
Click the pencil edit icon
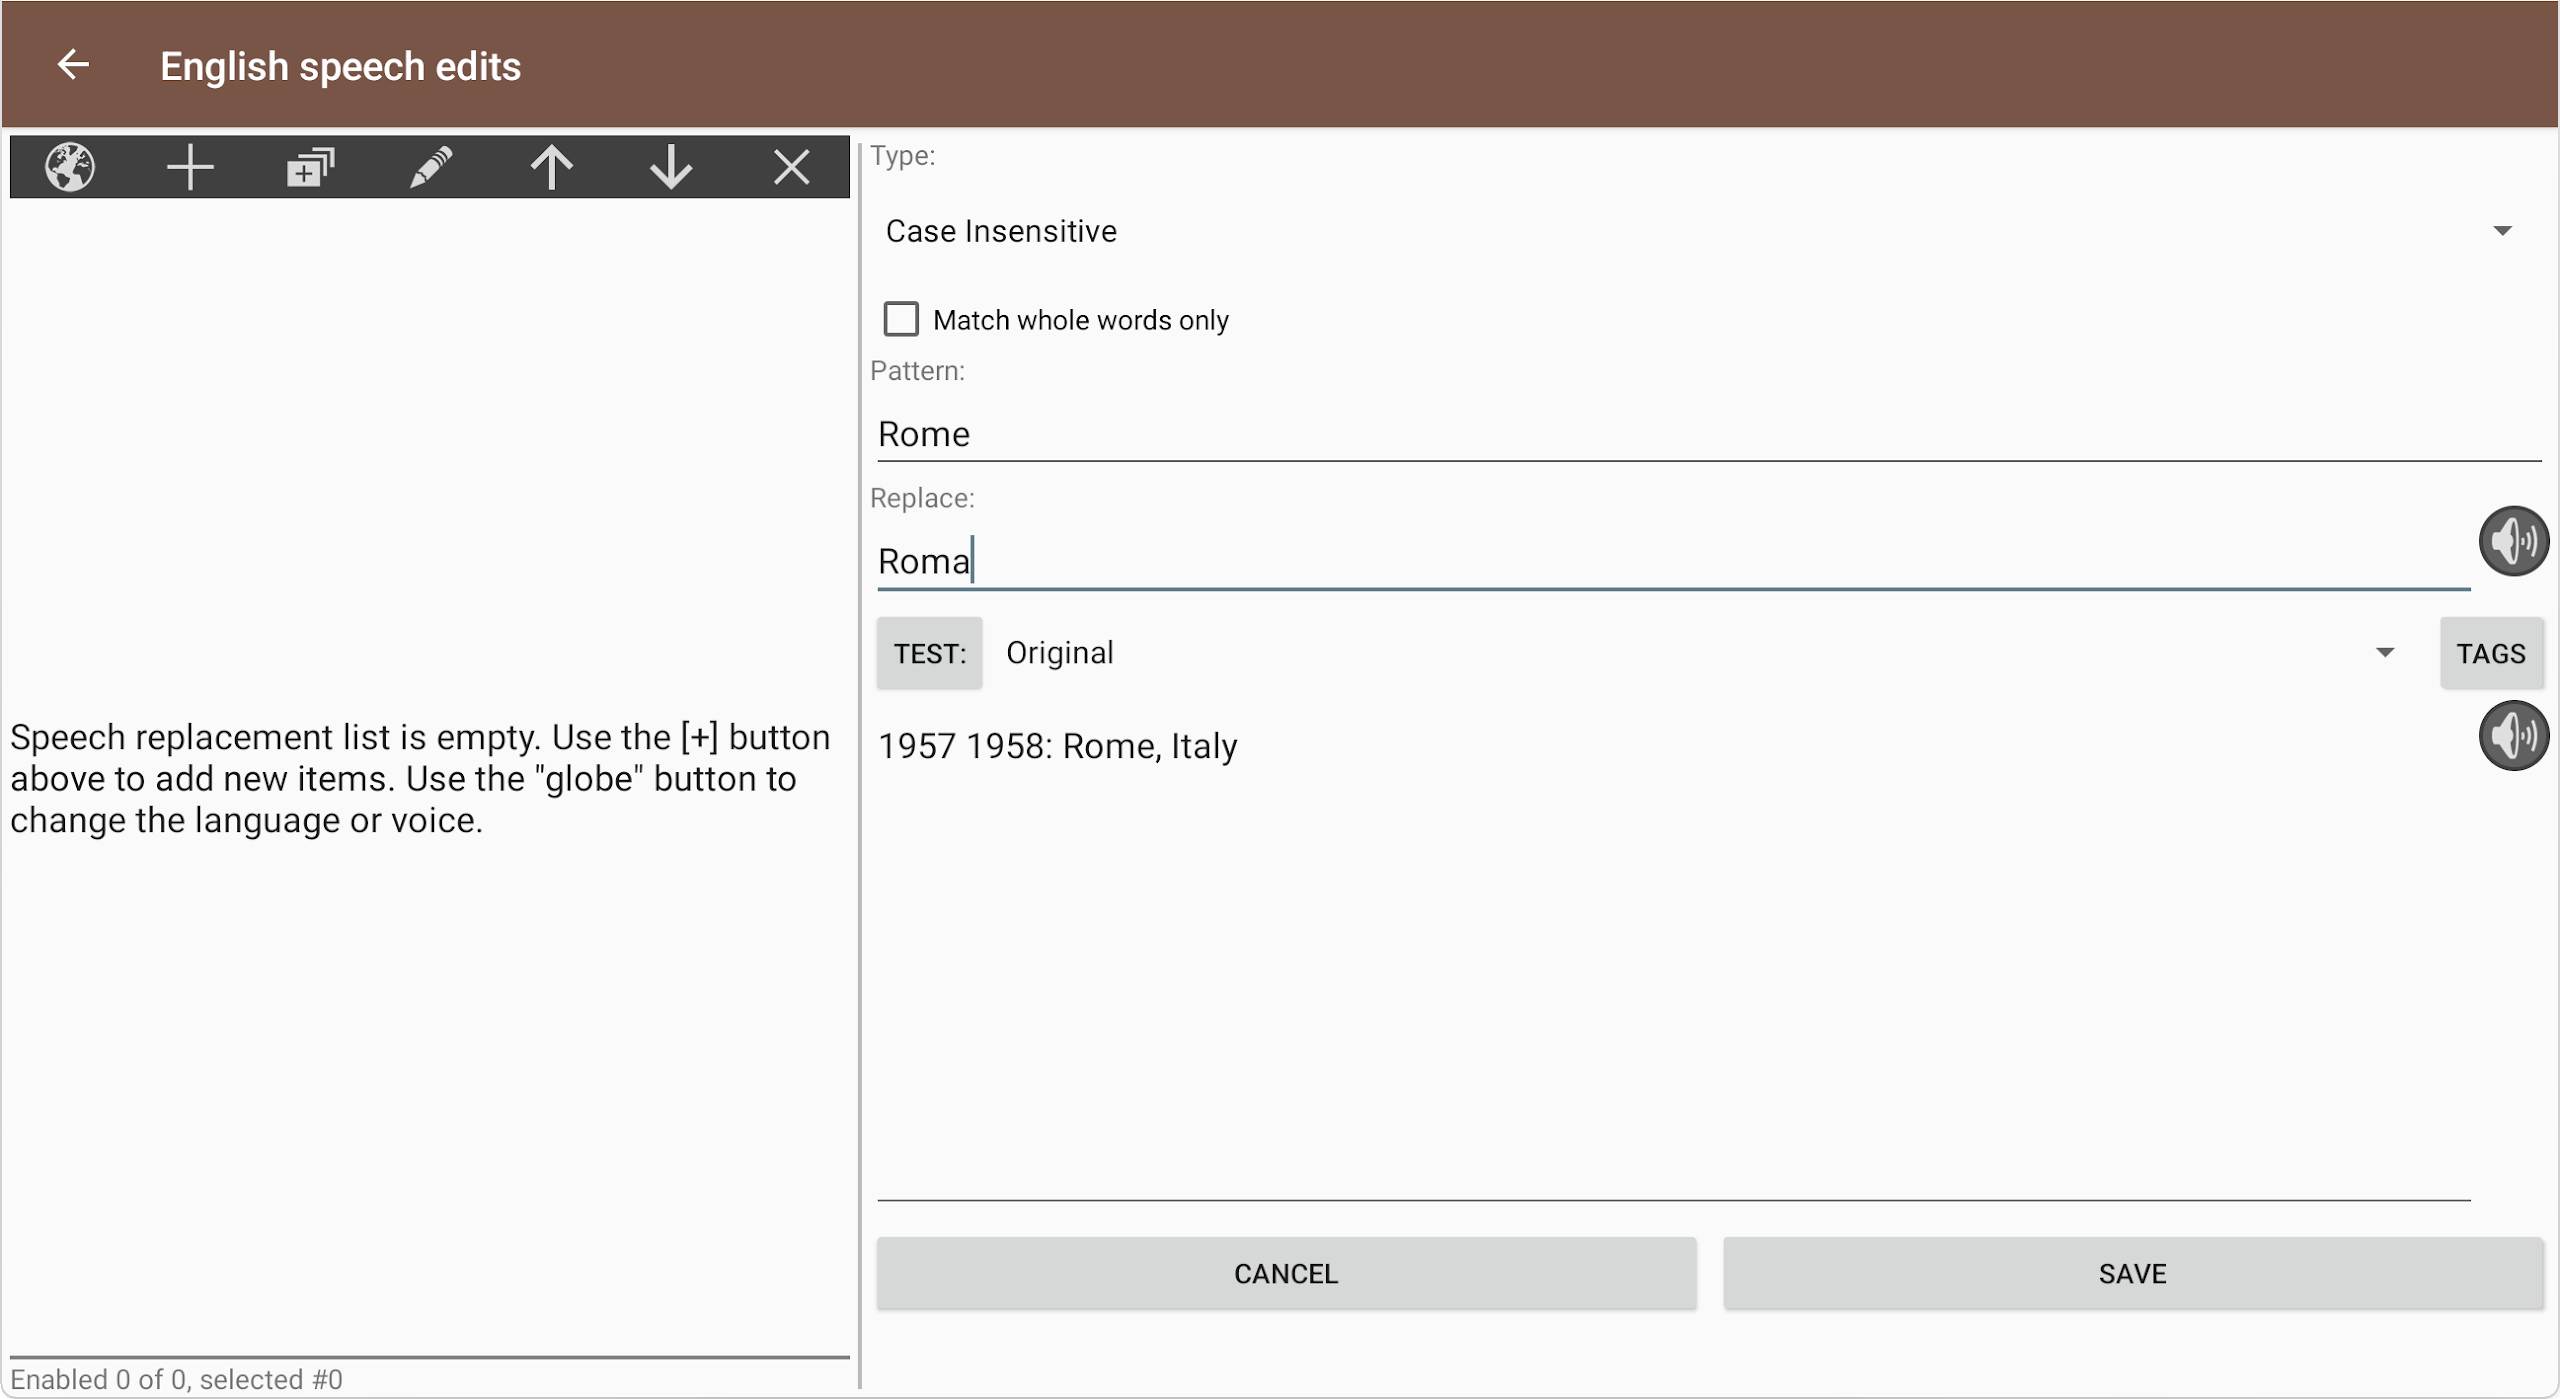tap(431, 166)
